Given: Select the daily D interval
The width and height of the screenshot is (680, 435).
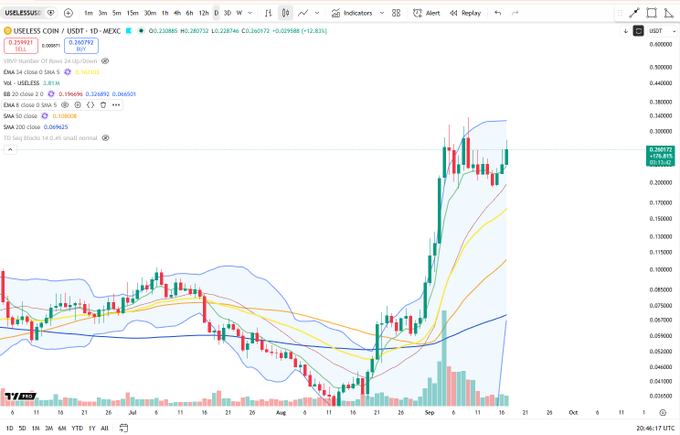Looking at the screenshot, I should pos(216,13).
